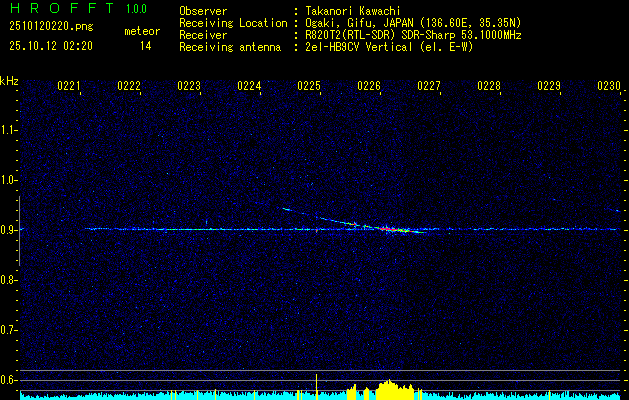
Task: Click Ogaki, Gifu, JAPAN coordinates text
Action: point(413,23)
